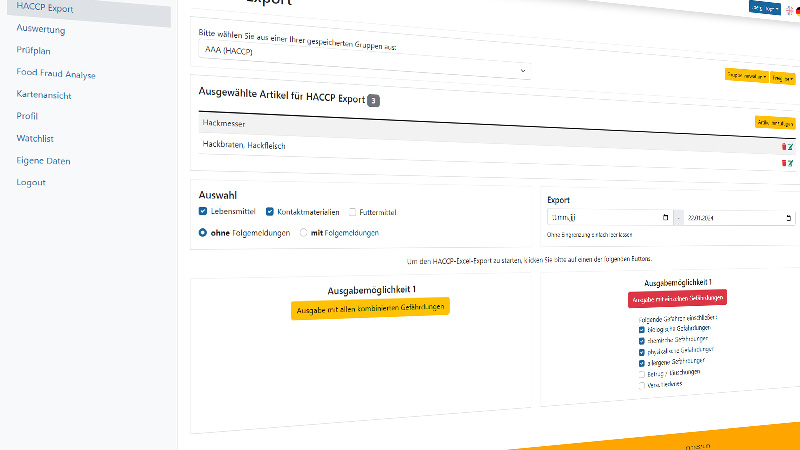The height and width of the screenshot is (450, 800).
Task: Uncheck biologische Gefährdungen checkbox
Action: point(642,330)
